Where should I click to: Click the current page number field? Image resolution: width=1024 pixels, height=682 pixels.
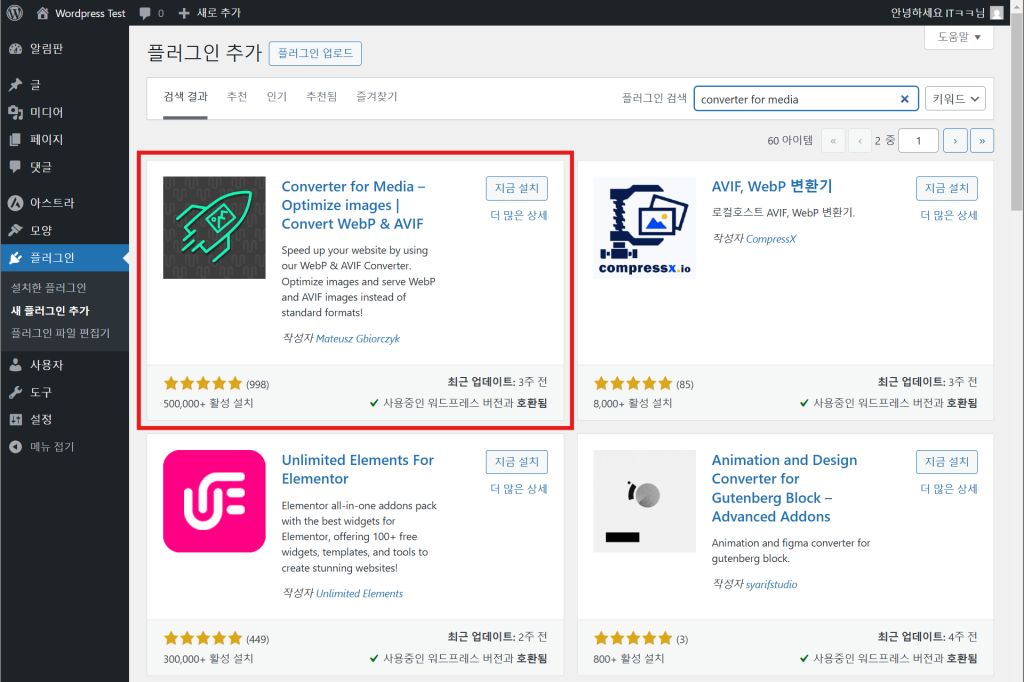[x=918, y=141]
